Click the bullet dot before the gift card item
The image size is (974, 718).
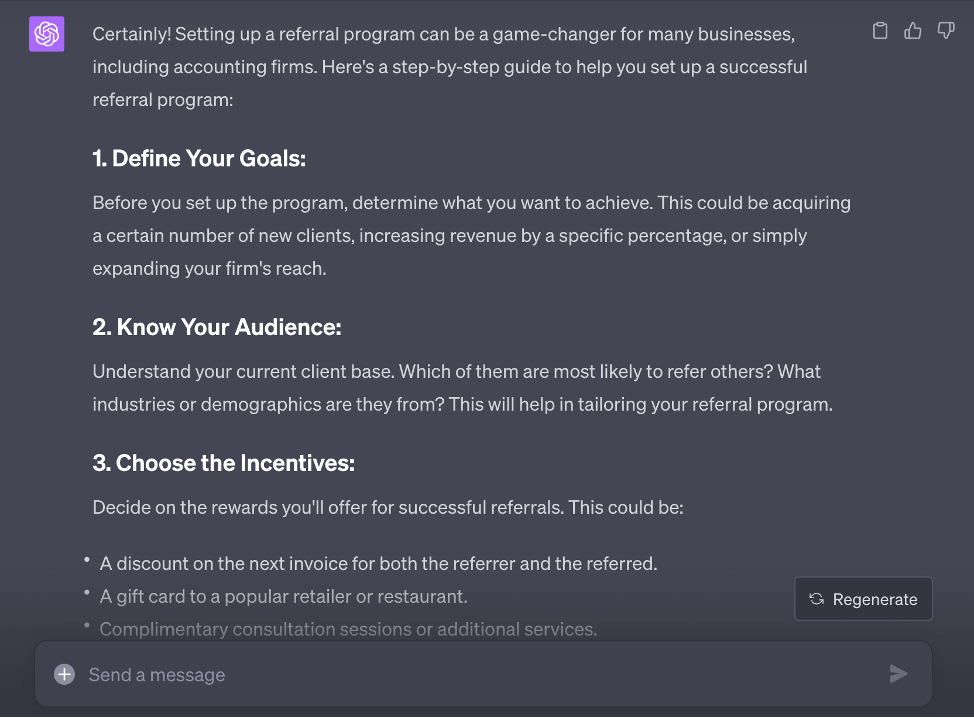pos(88,592)
